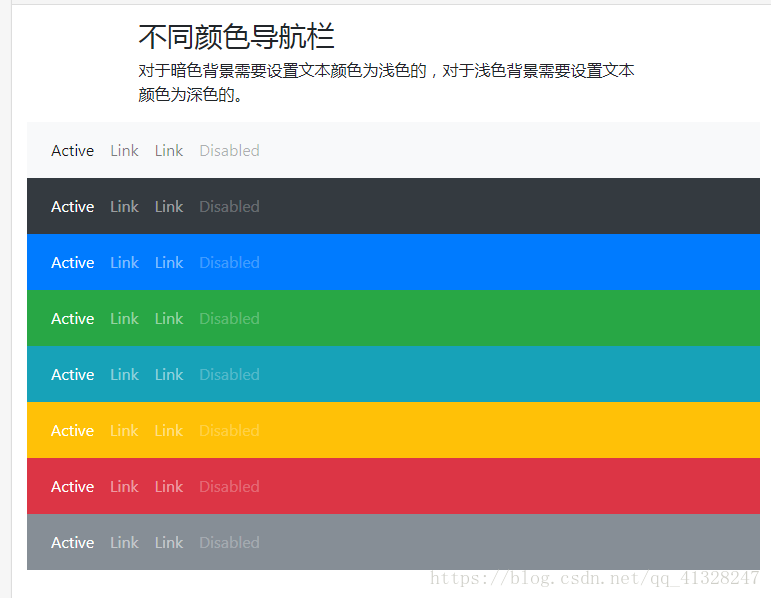Image resolution: width=771 pixels, height=598 pixels.
Task: Click Disabled in the dark navbar
Action: click(x=229, y=207)
